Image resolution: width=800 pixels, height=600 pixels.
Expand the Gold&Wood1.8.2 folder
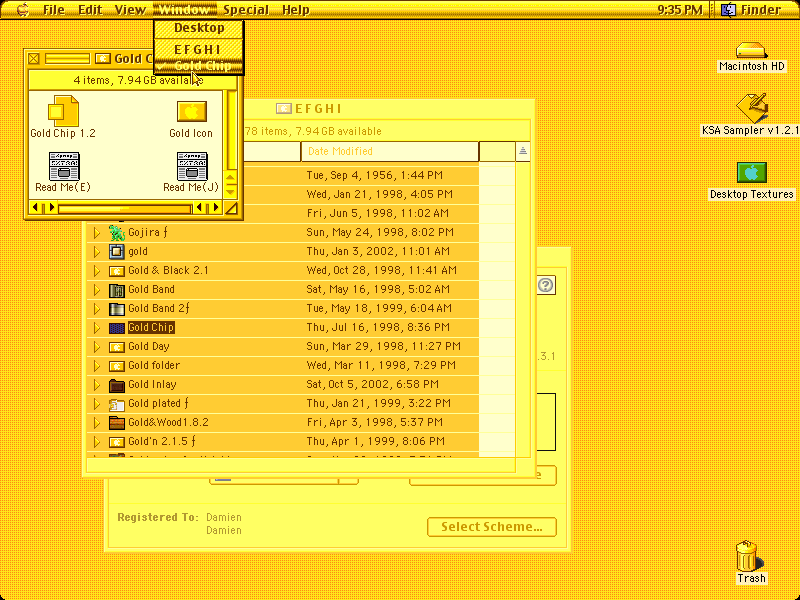(96, 423)
